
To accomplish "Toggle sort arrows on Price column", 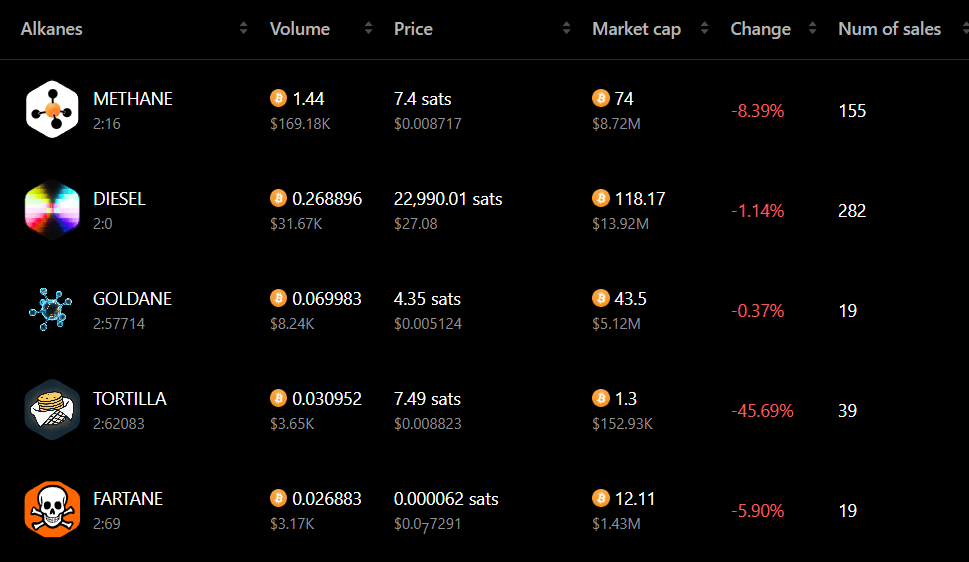I will click(567, 28).
